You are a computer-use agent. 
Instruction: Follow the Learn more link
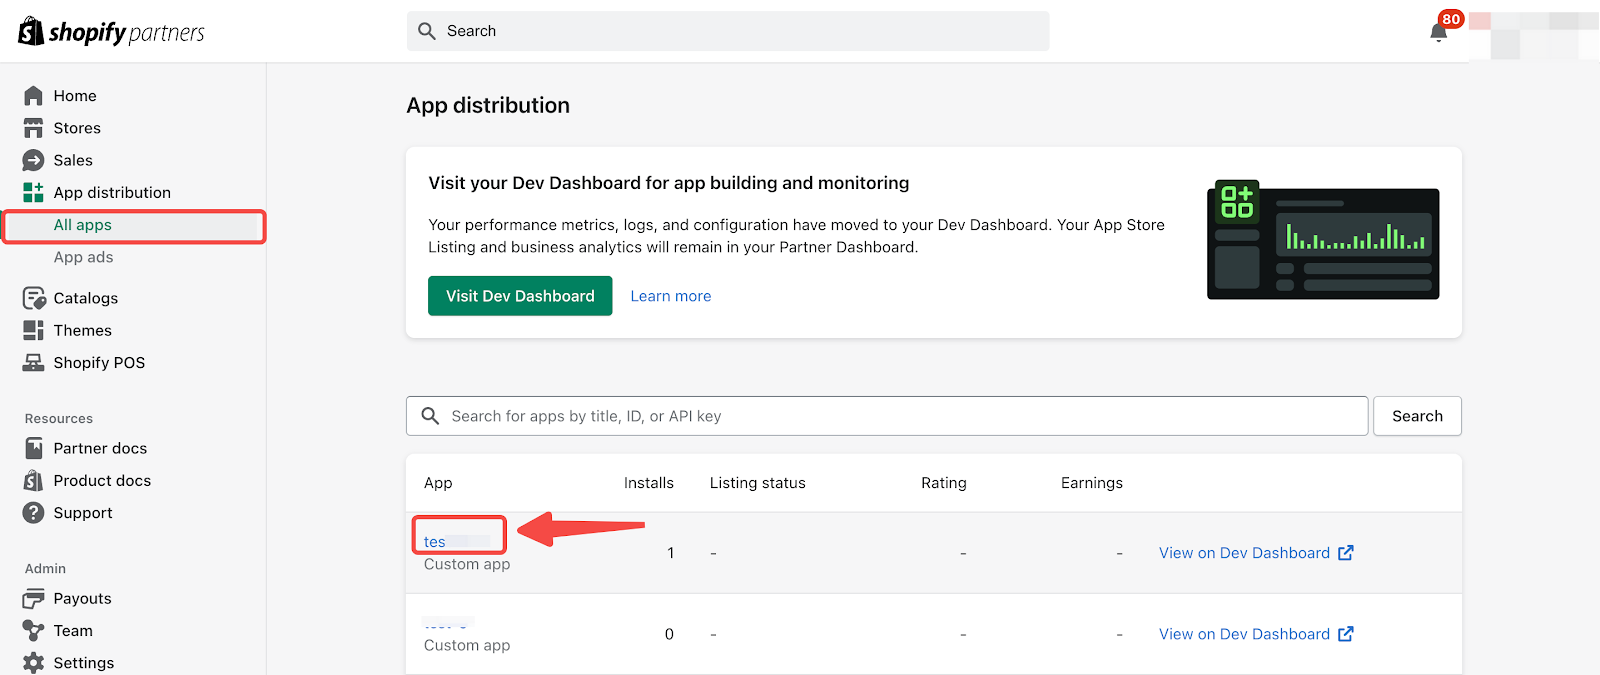tap(670, 296)
